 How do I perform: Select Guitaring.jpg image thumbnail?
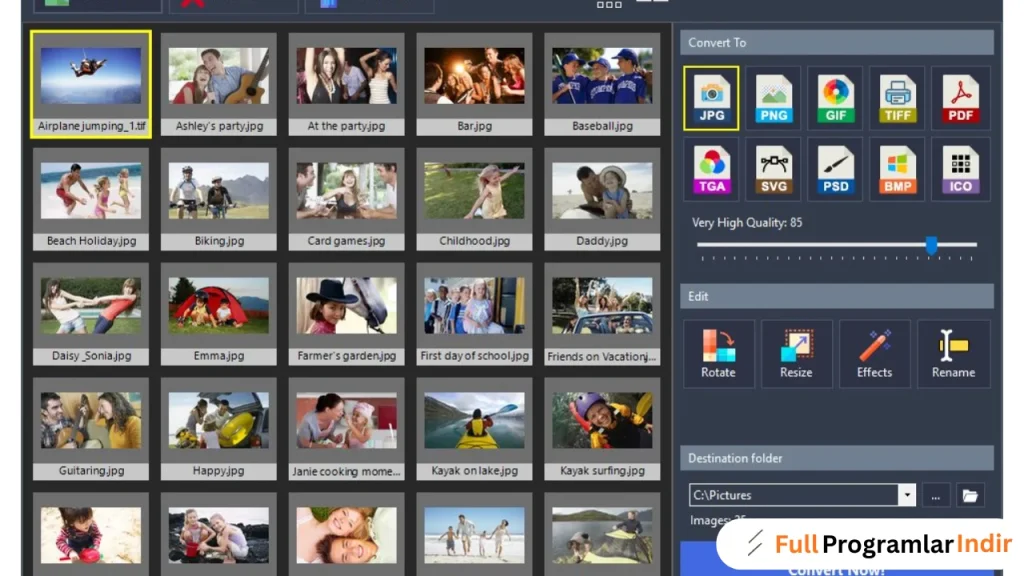91,429
